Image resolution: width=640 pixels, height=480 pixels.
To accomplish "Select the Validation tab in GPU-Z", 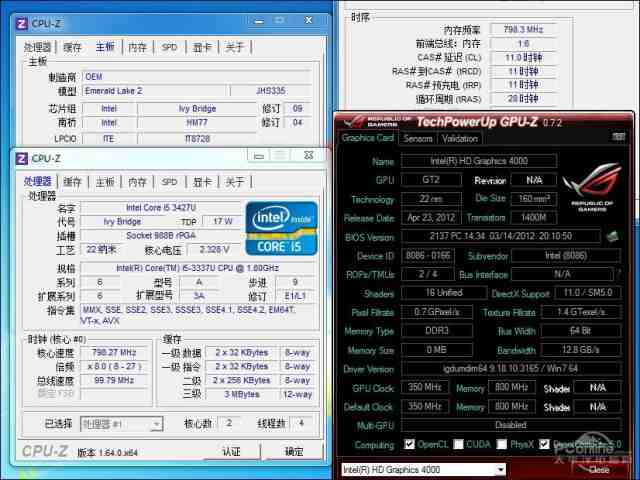I will click(x=459, y=139).
